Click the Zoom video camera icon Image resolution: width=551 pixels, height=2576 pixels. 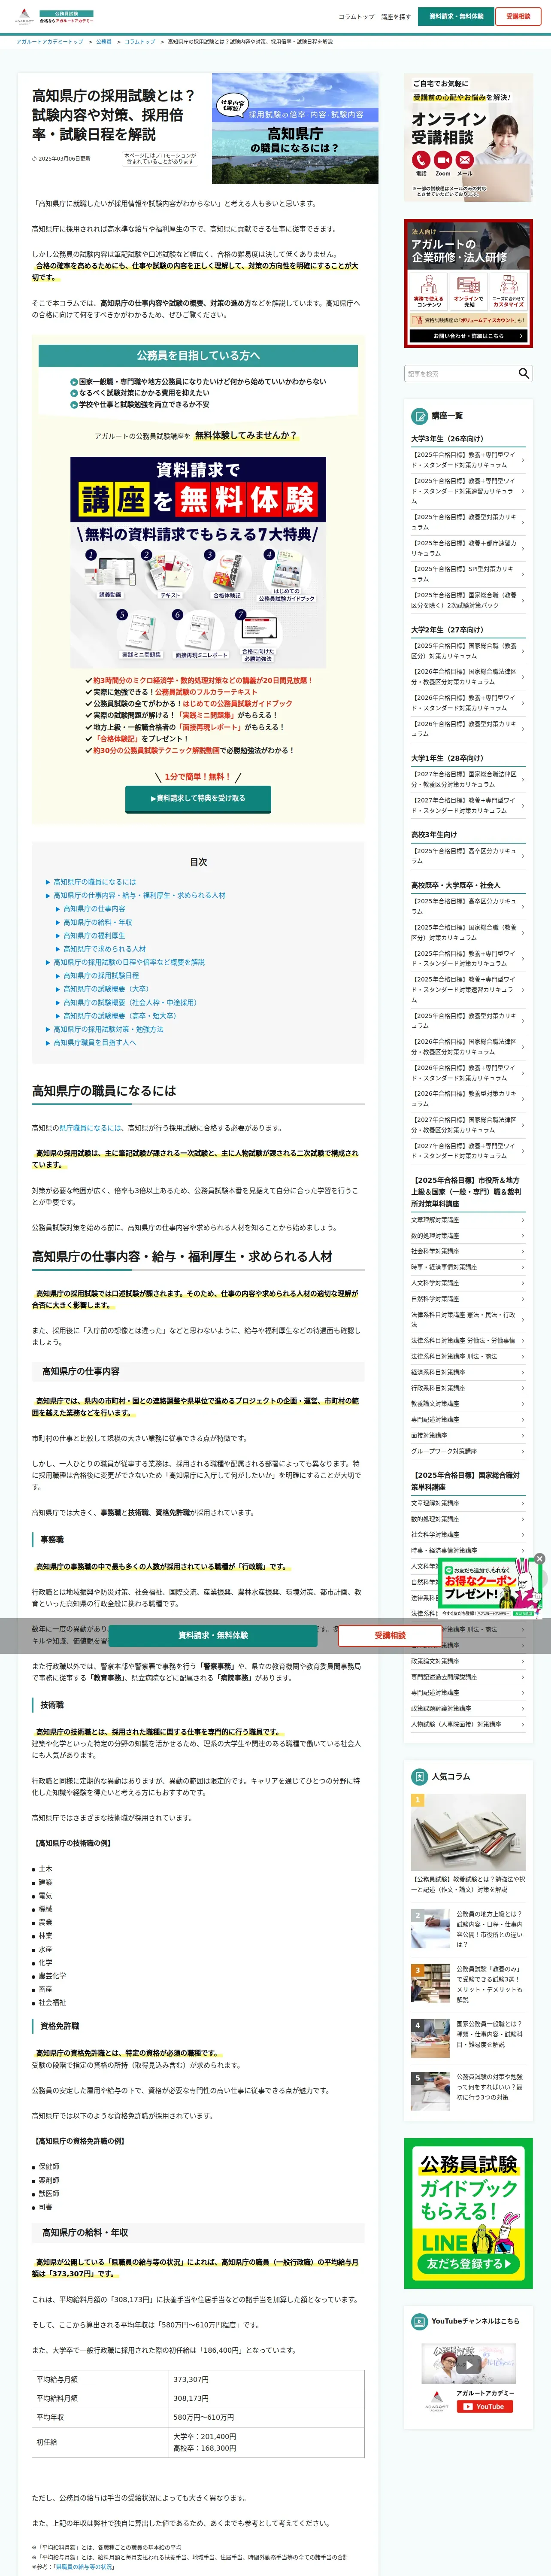click(443, 160)
